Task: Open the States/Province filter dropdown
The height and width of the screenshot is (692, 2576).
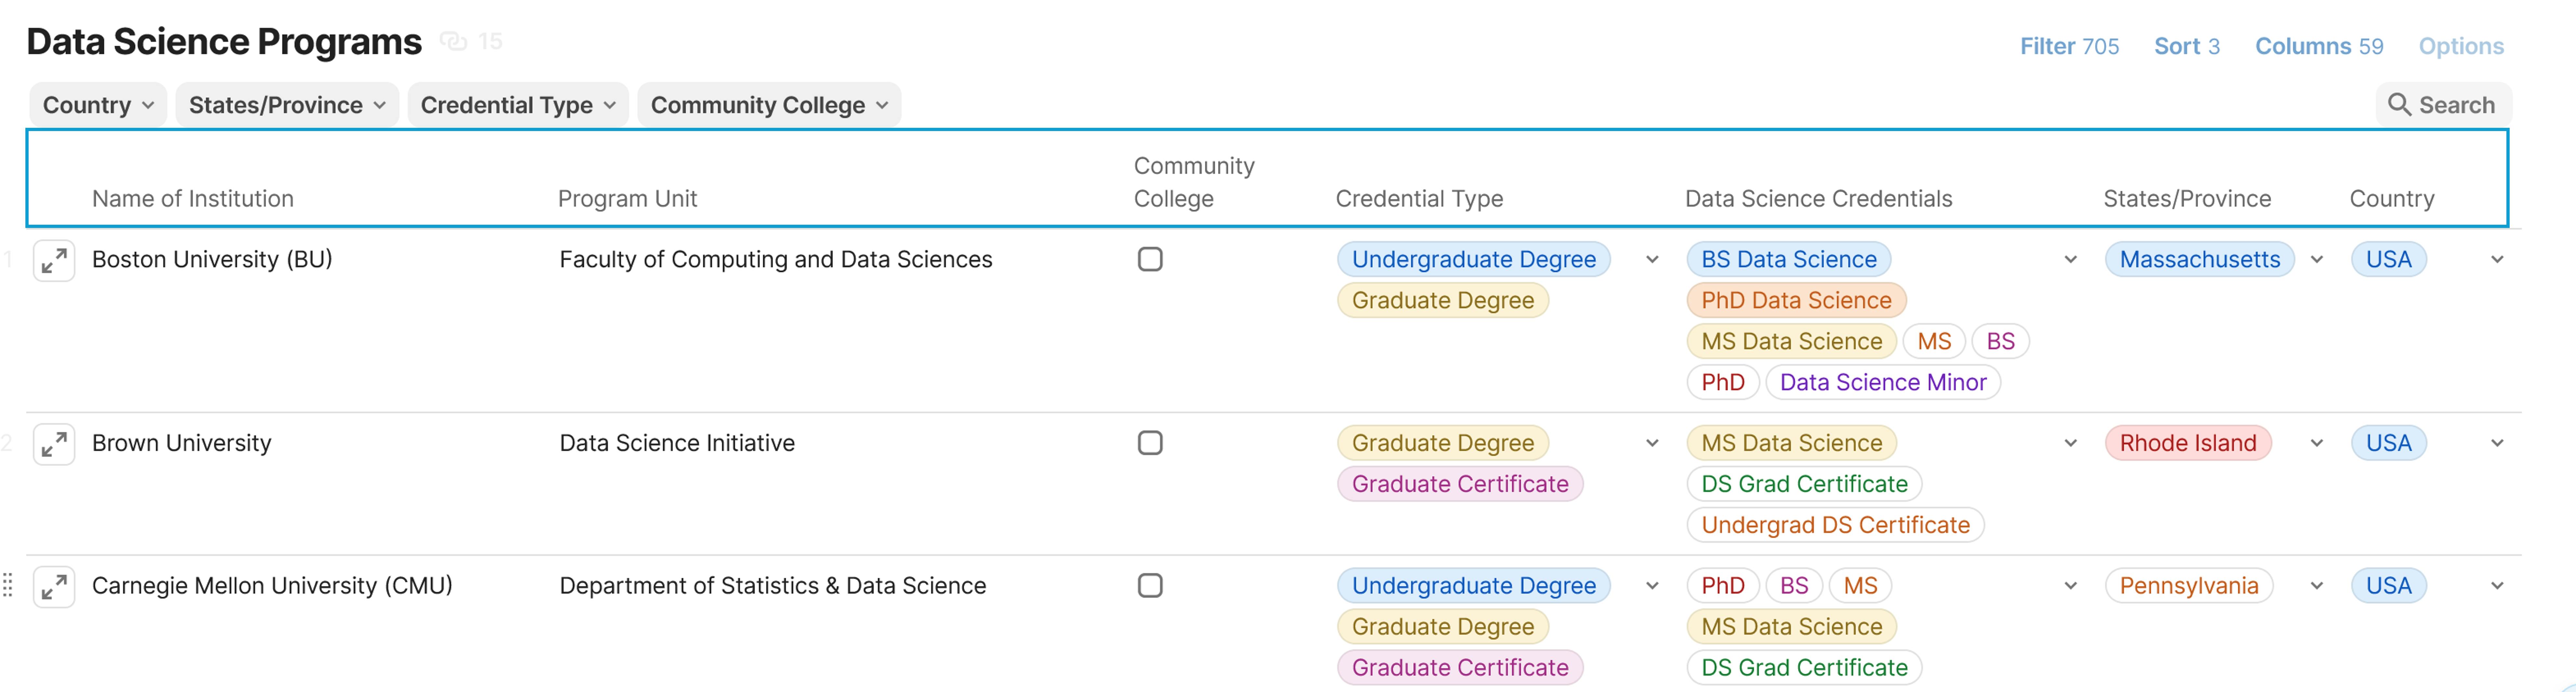Action: point(287,105)
